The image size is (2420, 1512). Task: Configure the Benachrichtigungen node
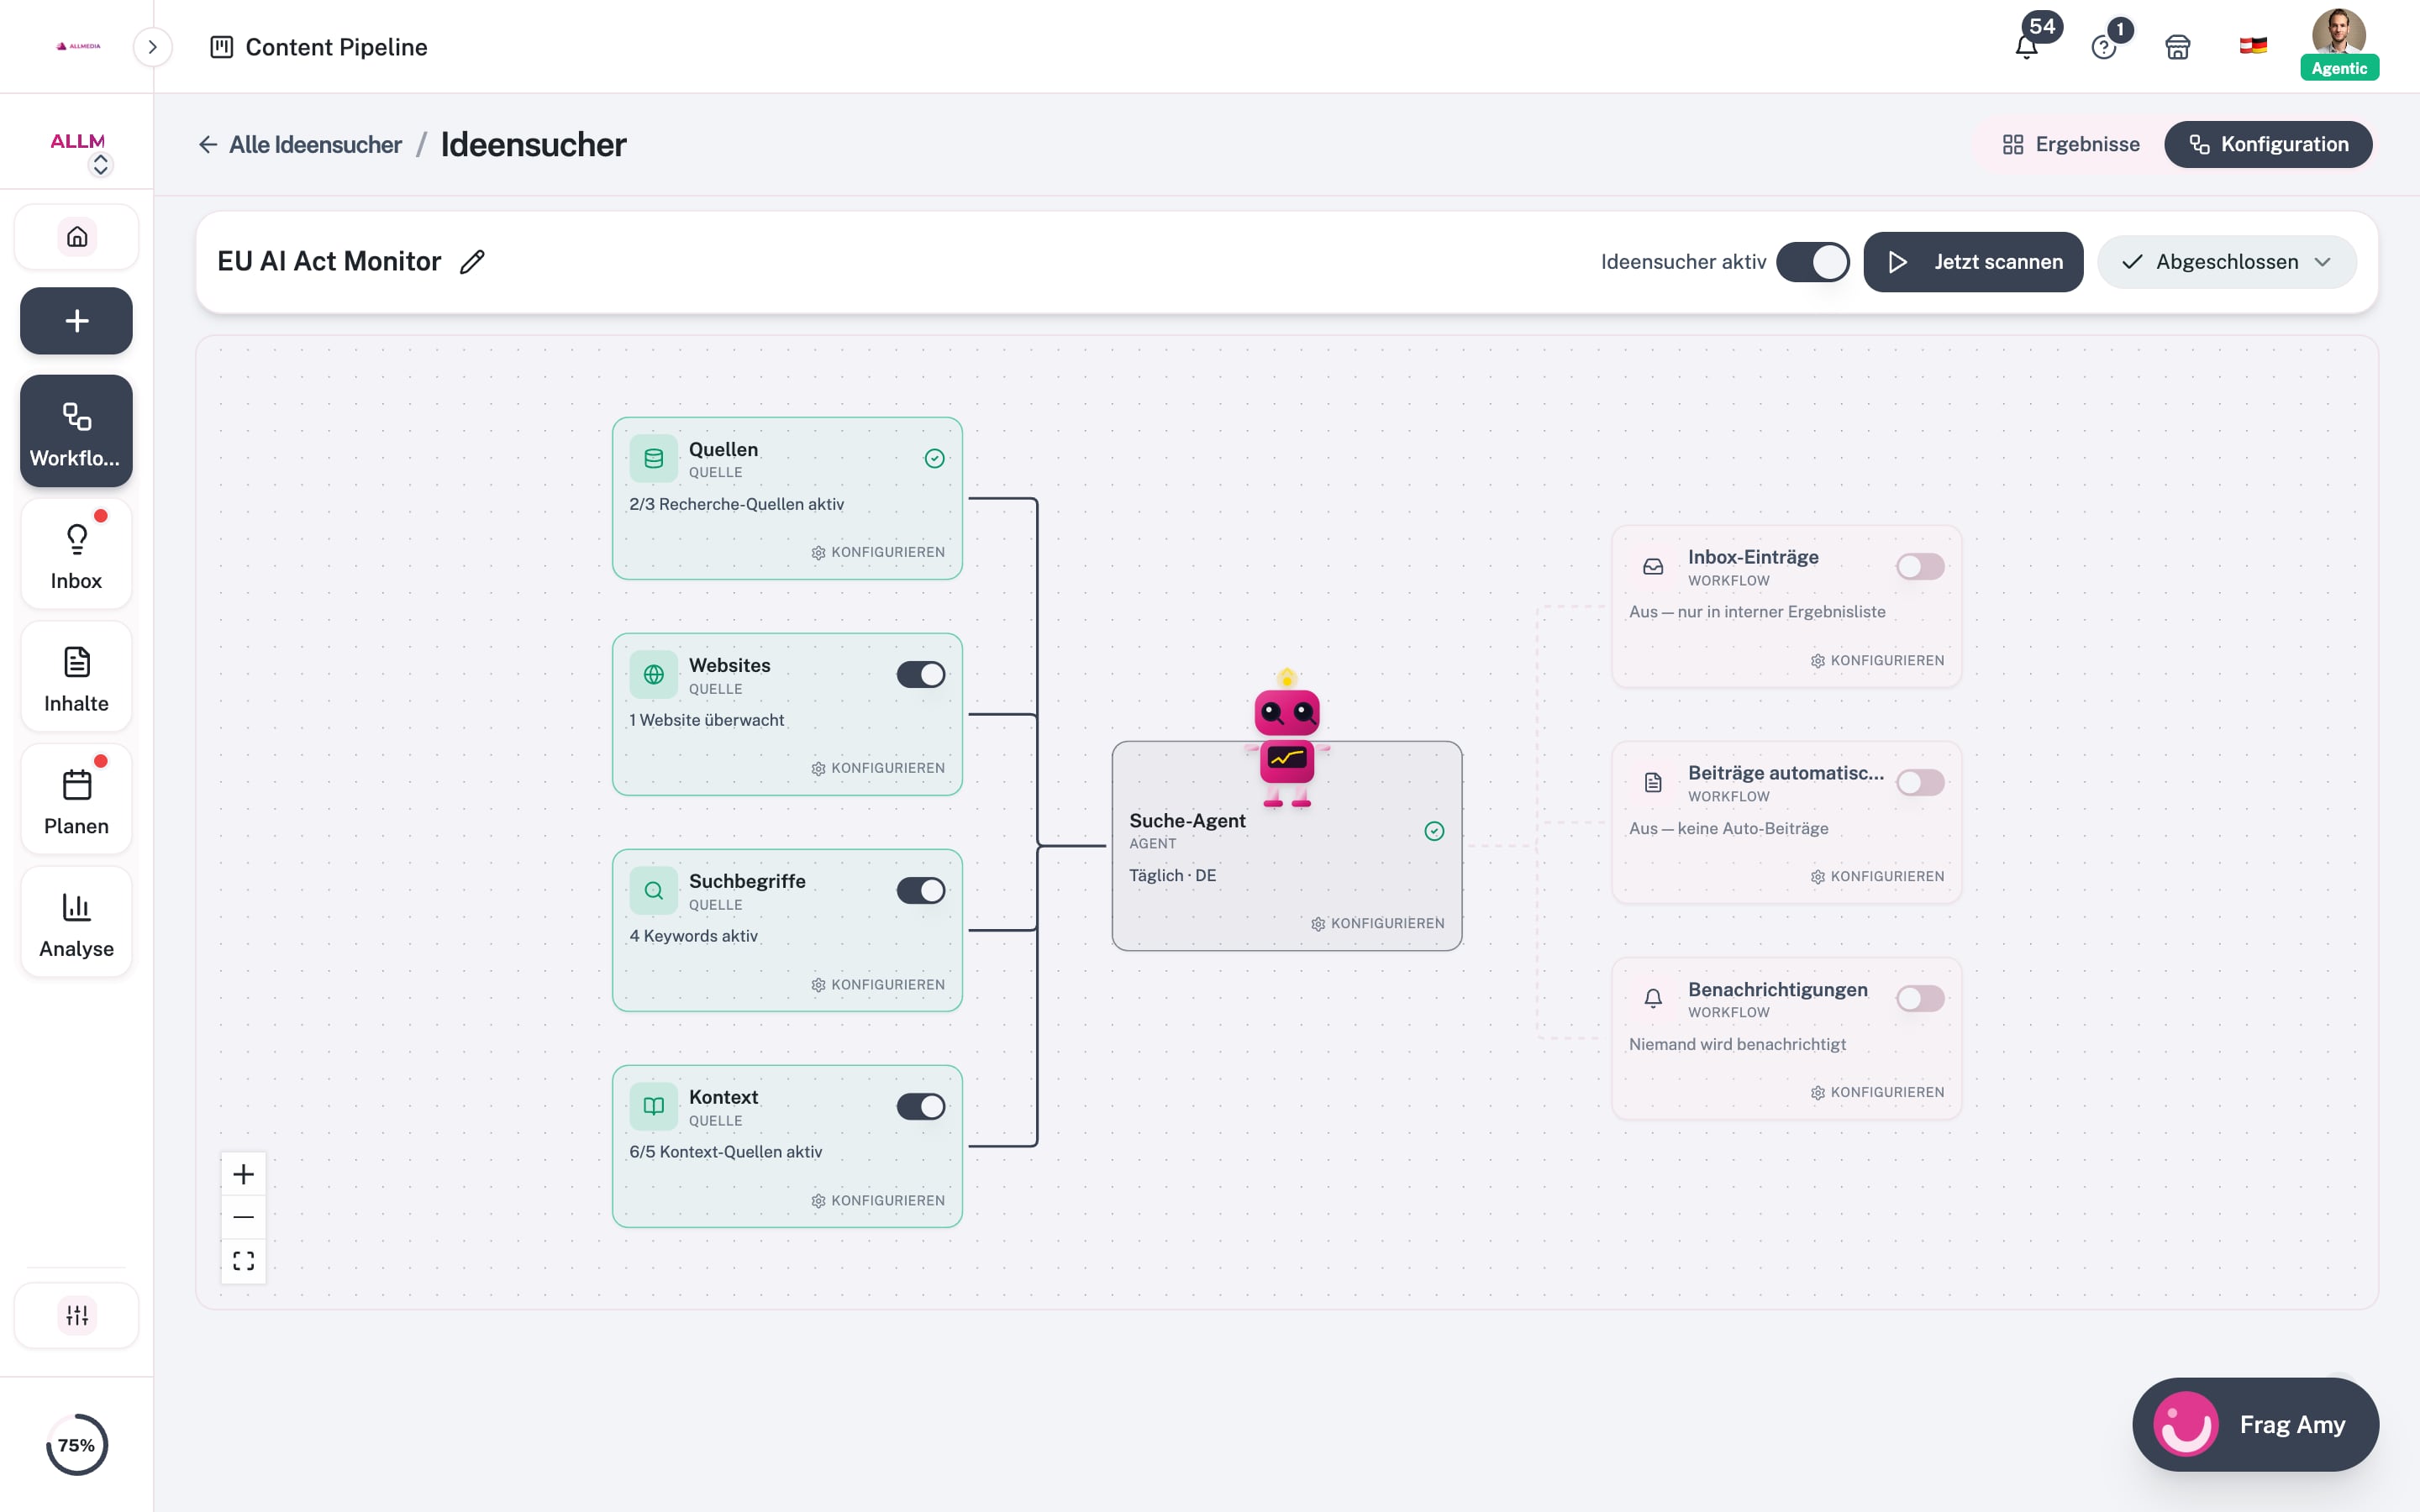click(1877, 1093)
